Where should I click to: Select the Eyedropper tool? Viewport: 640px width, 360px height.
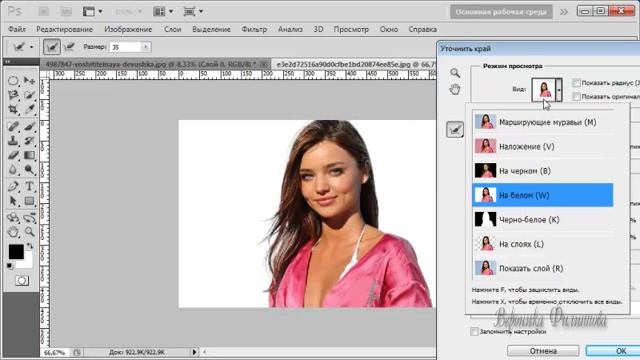point(29,109)
